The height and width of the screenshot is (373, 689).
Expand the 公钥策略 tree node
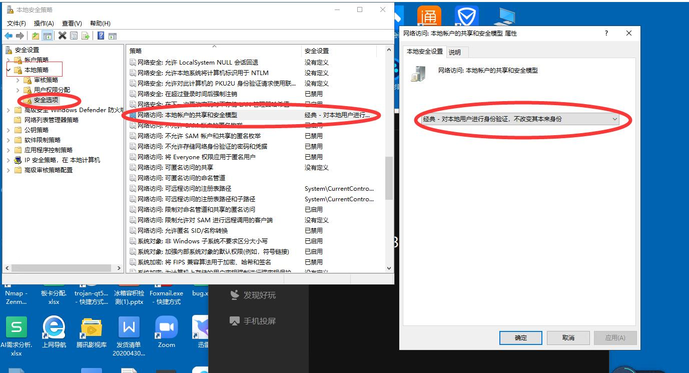[x=8, y=130]
